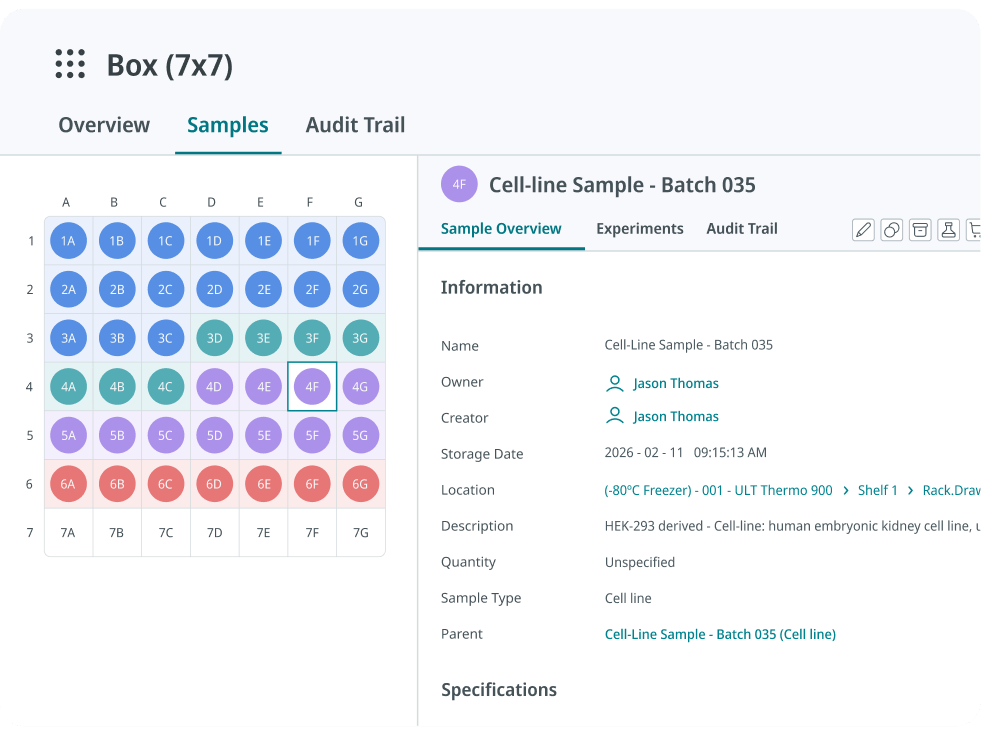Select purple sample 5E
Viewport: 981px width, 735px height.
click(x=263, y=435)
